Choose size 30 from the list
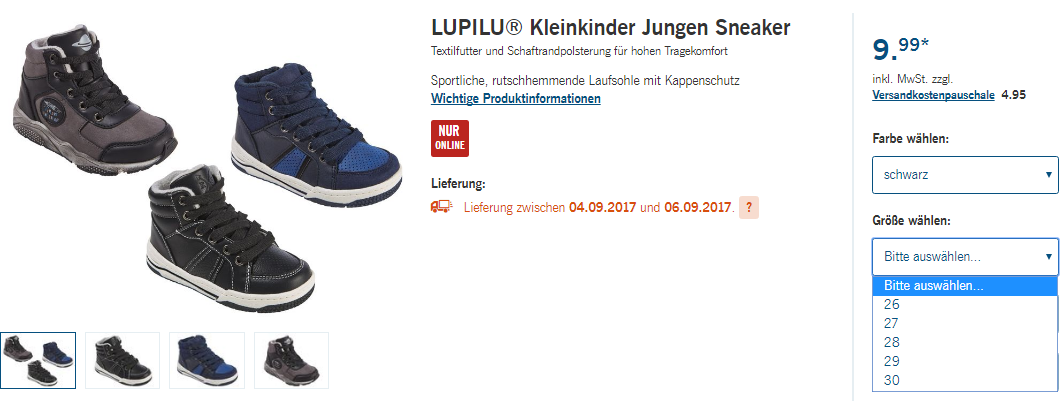 965,381
